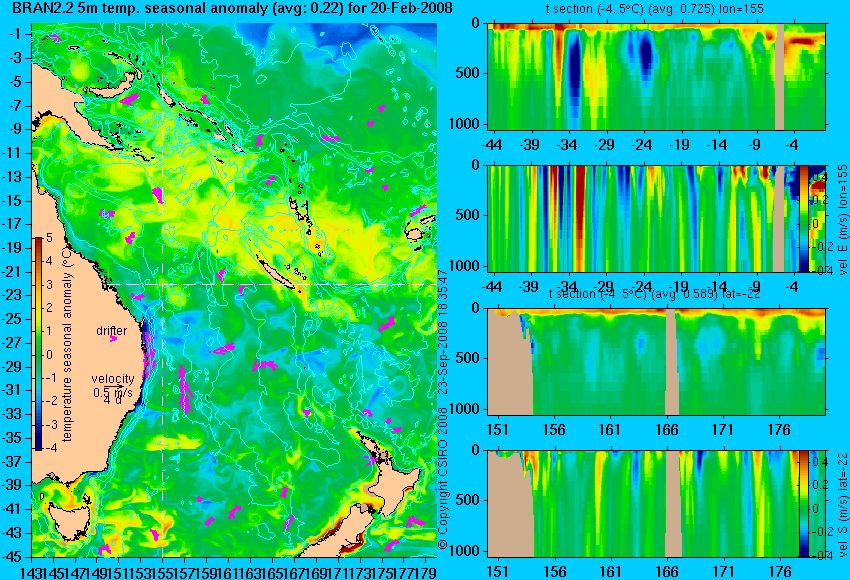This screenshot has height=580, width=850.
Task: Click the magenta drifter cluster near -31 latitude
Action: 185,390
